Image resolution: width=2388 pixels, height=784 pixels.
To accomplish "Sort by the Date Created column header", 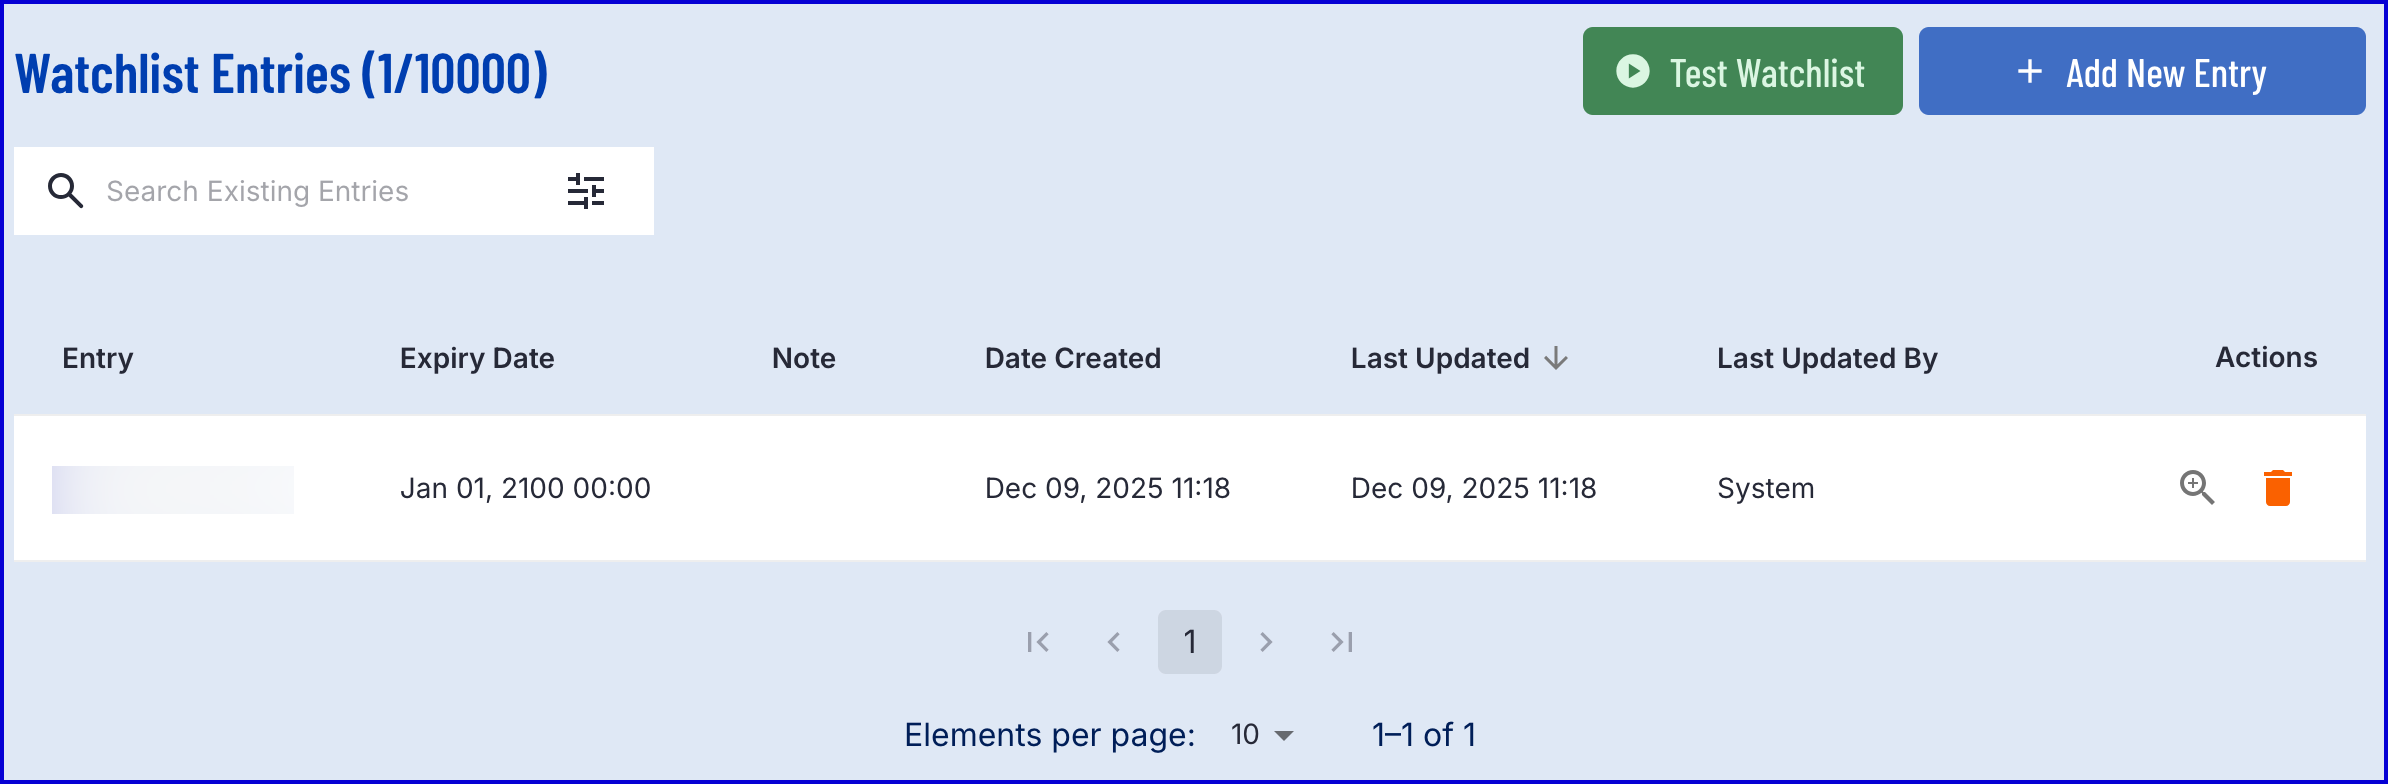I will (1072, 358).
